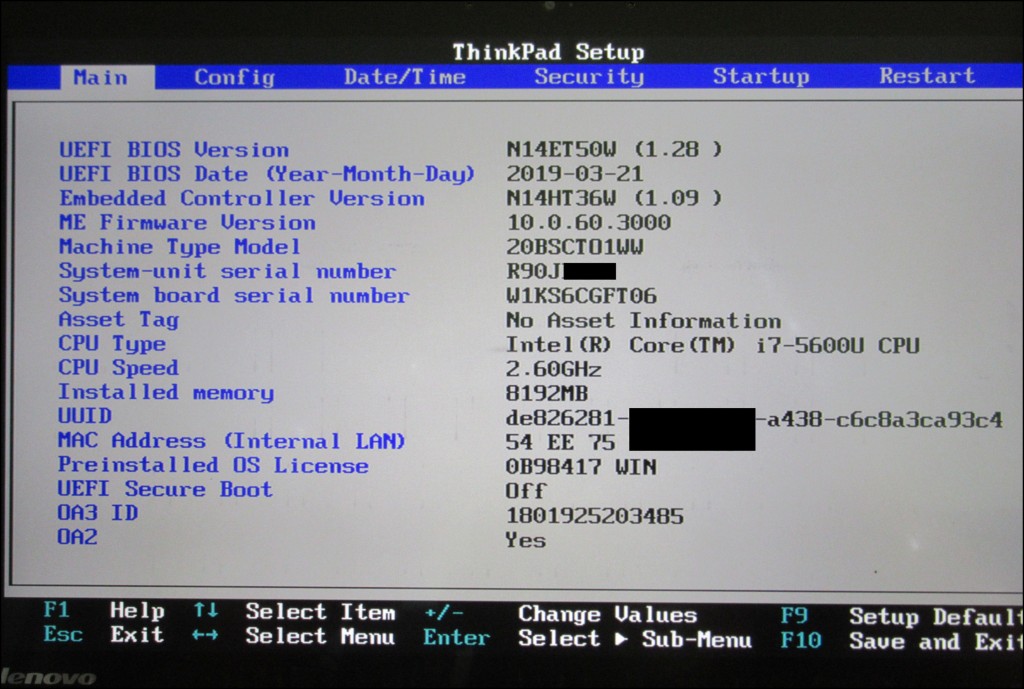The height and width of the screenshot is (689, 1024).
Task: Select the CPU Type label
Action: [112, 344]
